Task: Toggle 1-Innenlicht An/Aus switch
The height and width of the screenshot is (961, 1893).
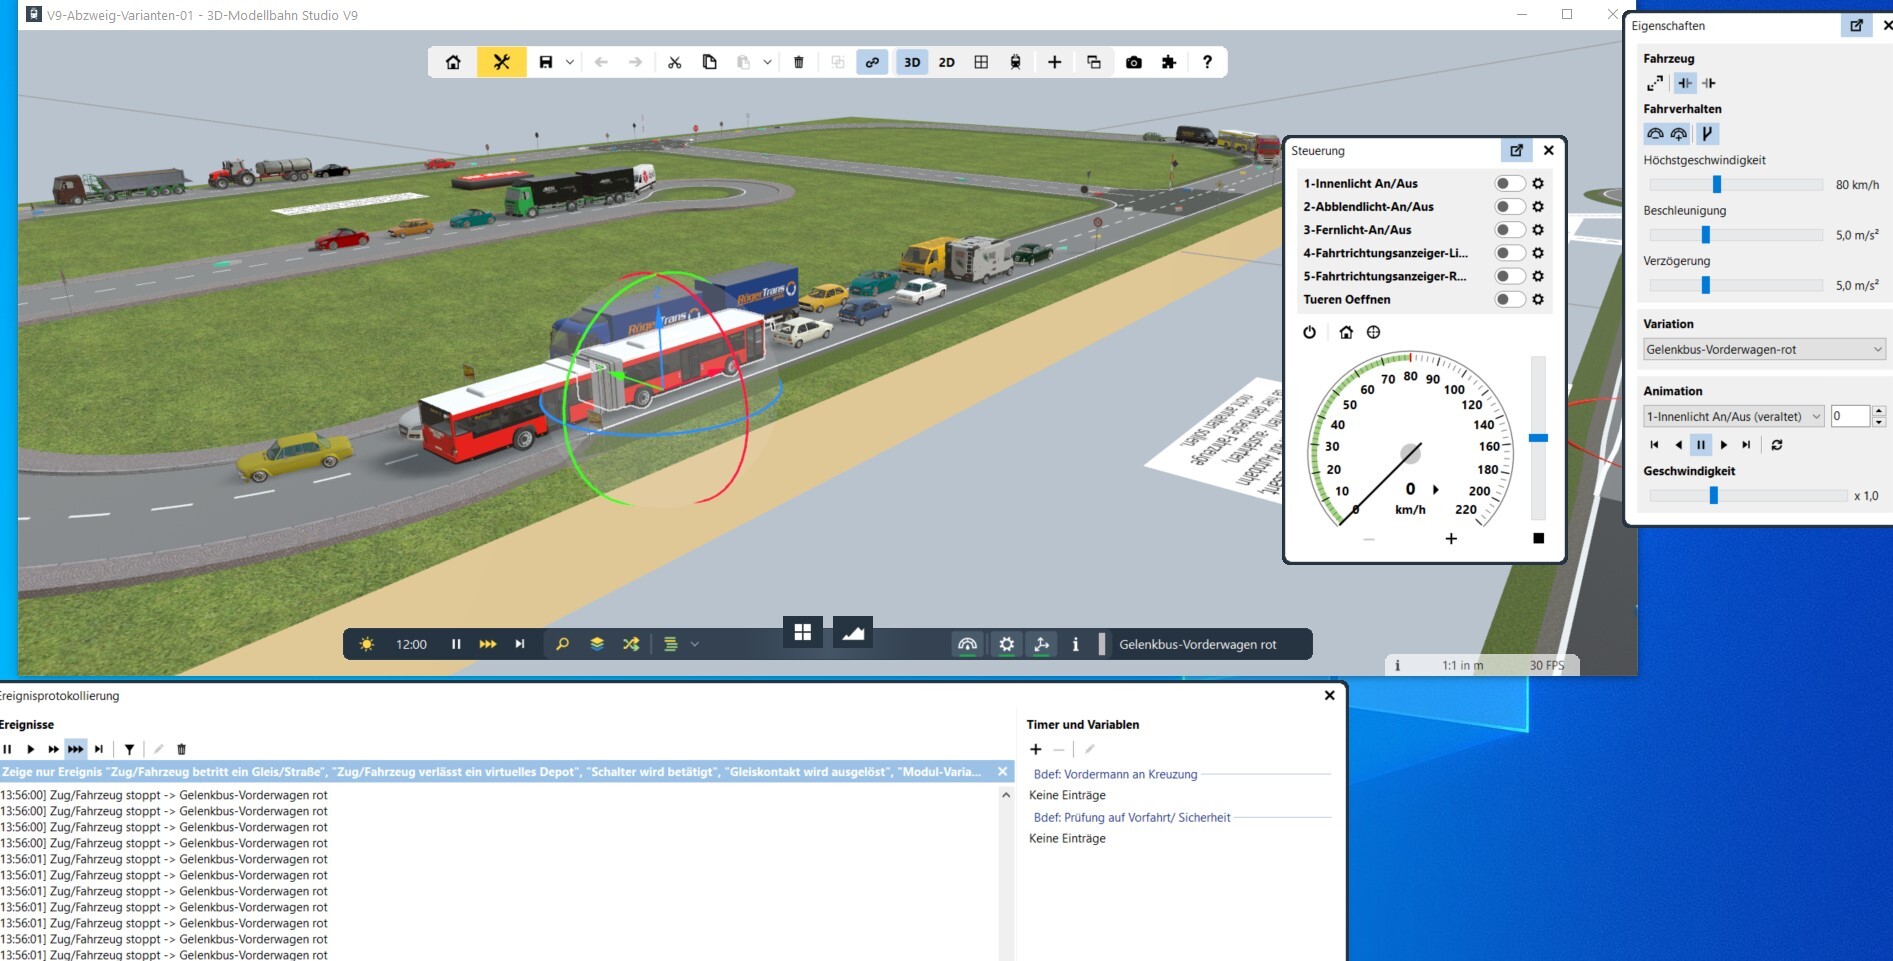Action: tap(1509, 184)
